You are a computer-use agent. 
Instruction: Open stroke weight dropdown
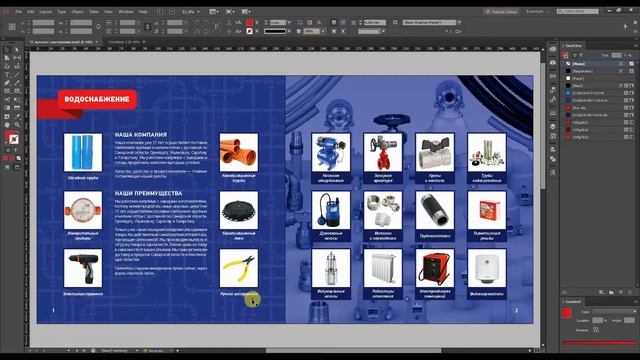(289, 22)
